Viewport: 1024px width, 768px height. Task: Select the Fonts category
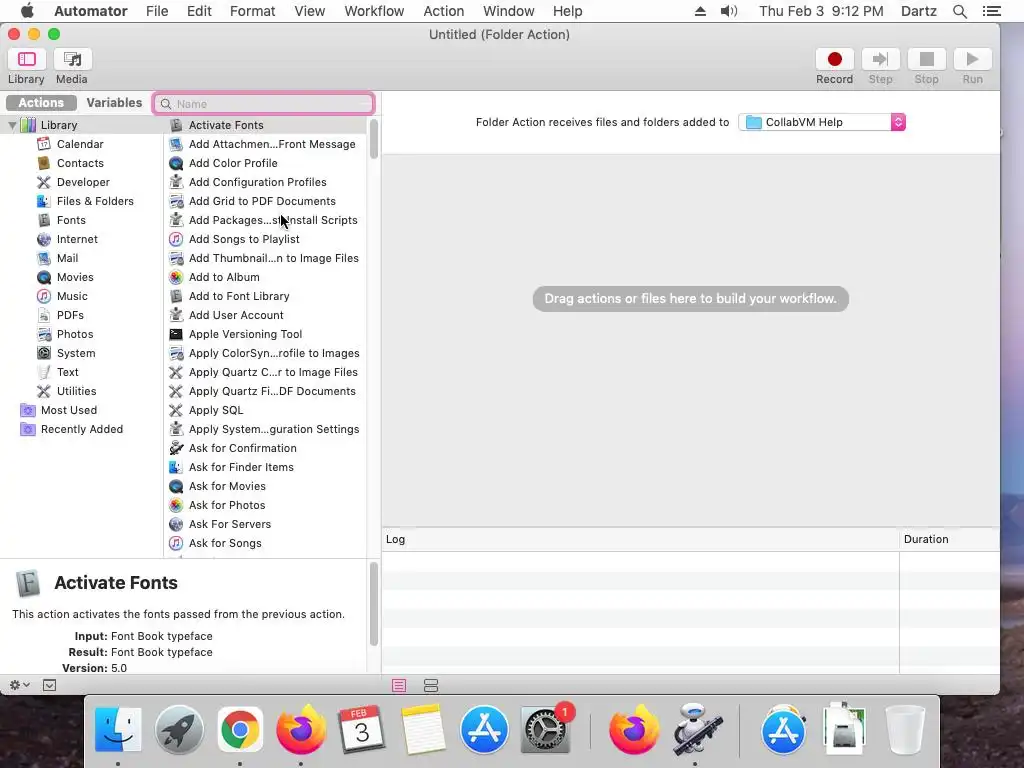(71, 220)
